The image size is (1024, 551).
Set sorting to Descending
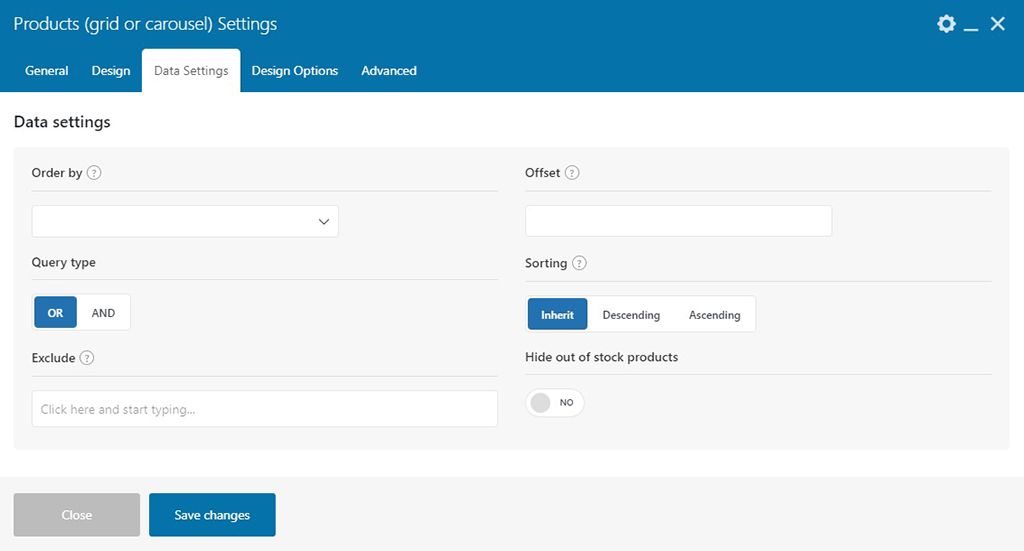point(631,315)
